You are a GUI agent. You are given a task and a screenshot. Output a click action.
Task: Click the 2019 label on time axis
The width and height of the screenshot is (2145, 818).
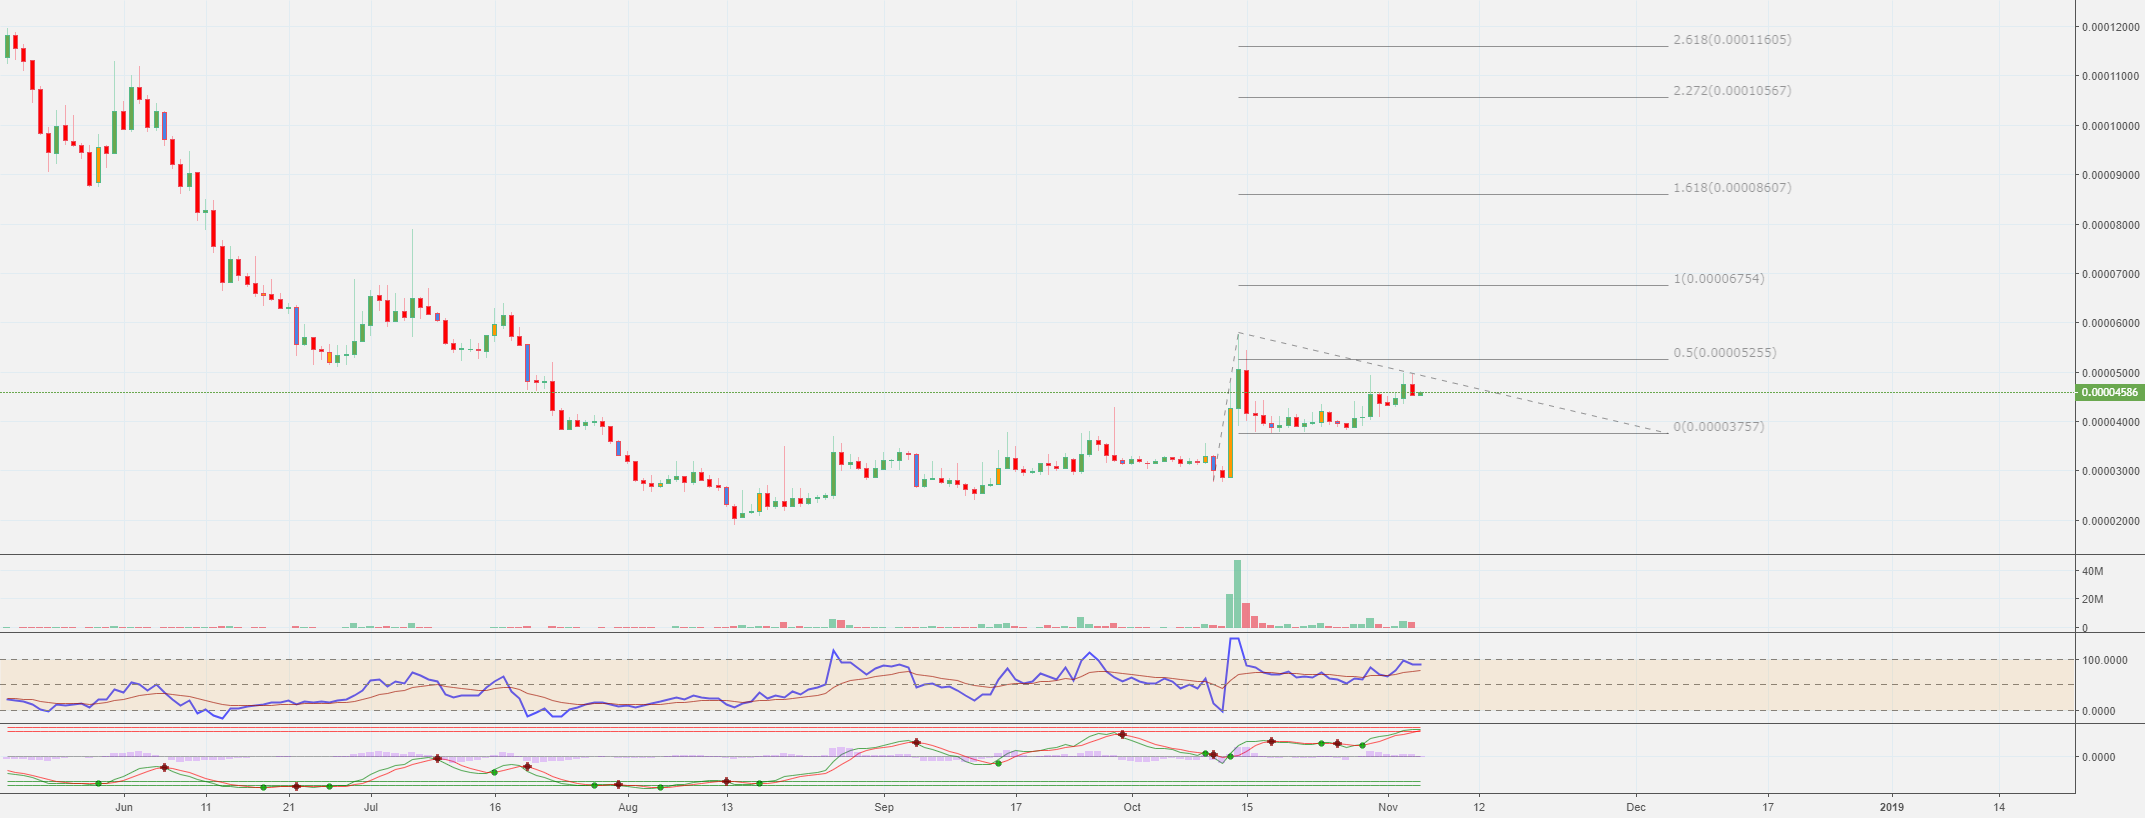1892,807
